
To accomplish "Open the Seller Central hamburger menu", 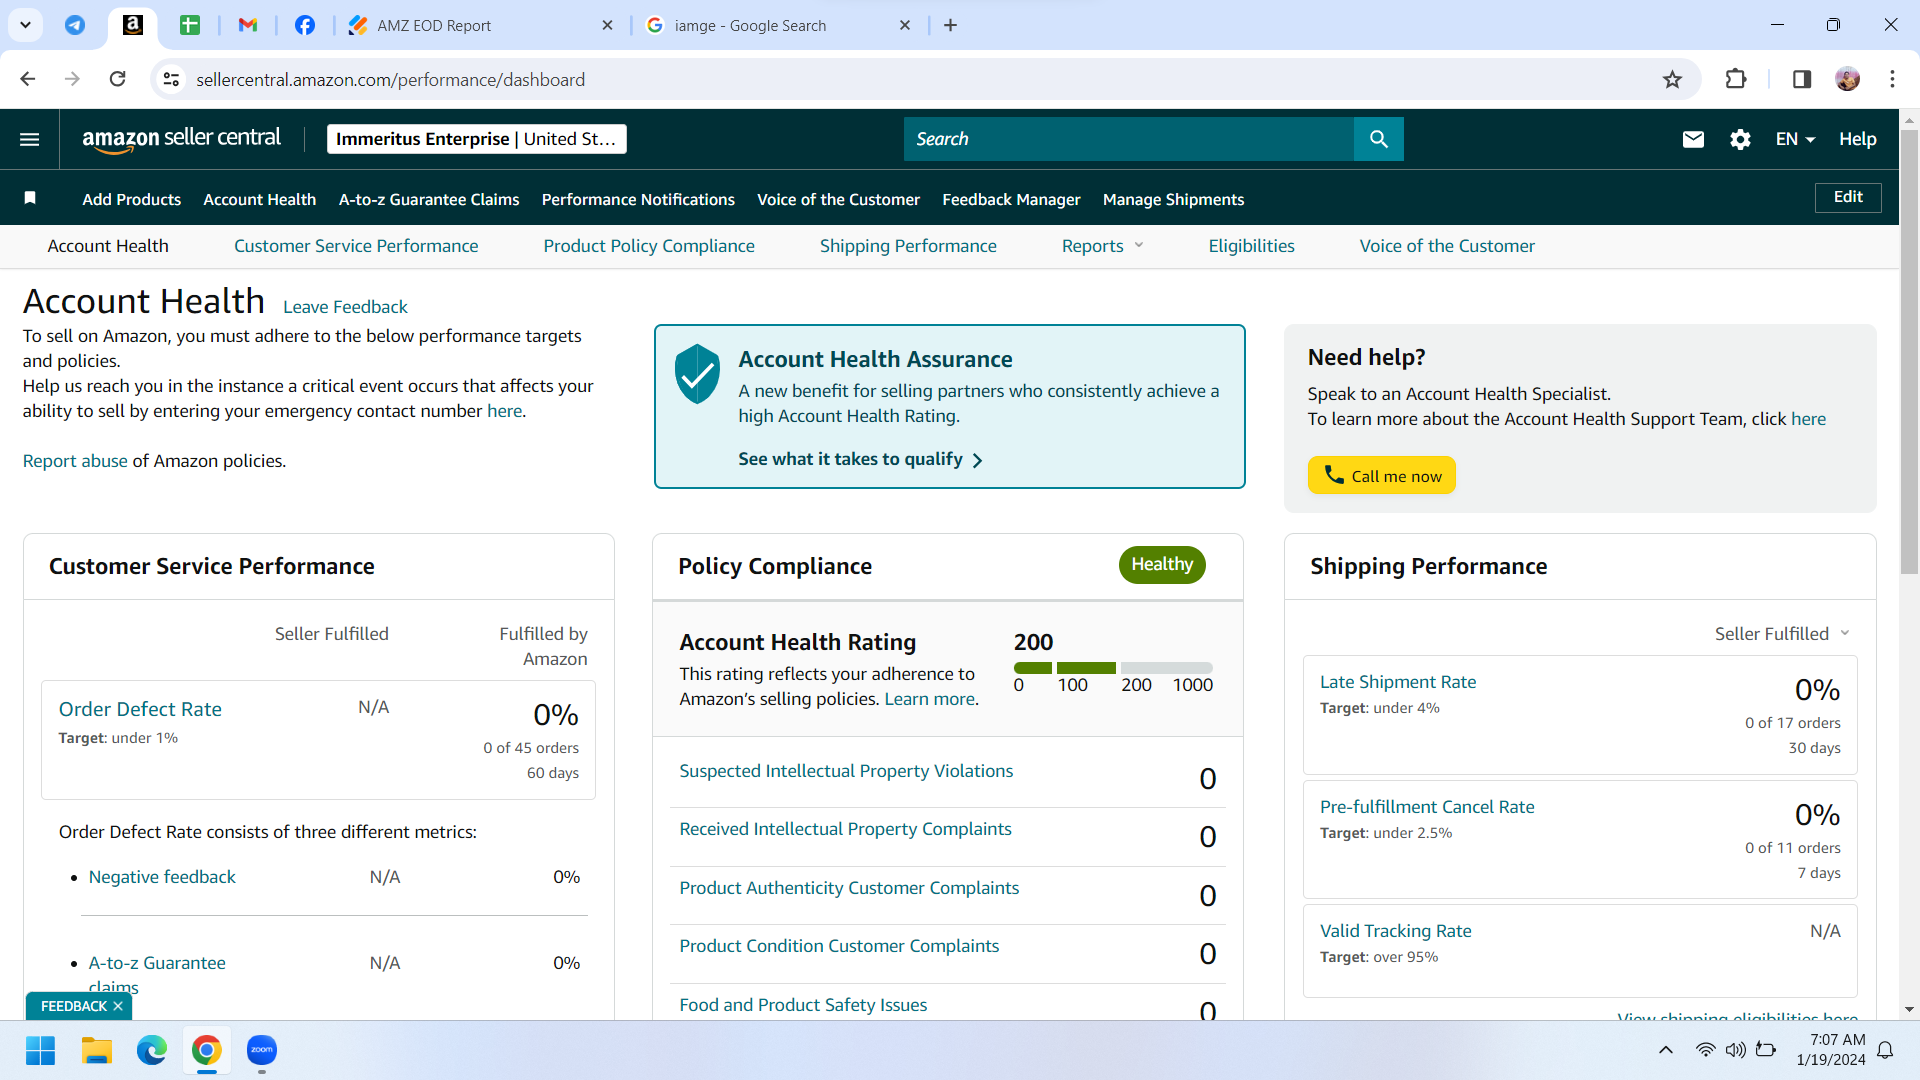I will 30,139.
